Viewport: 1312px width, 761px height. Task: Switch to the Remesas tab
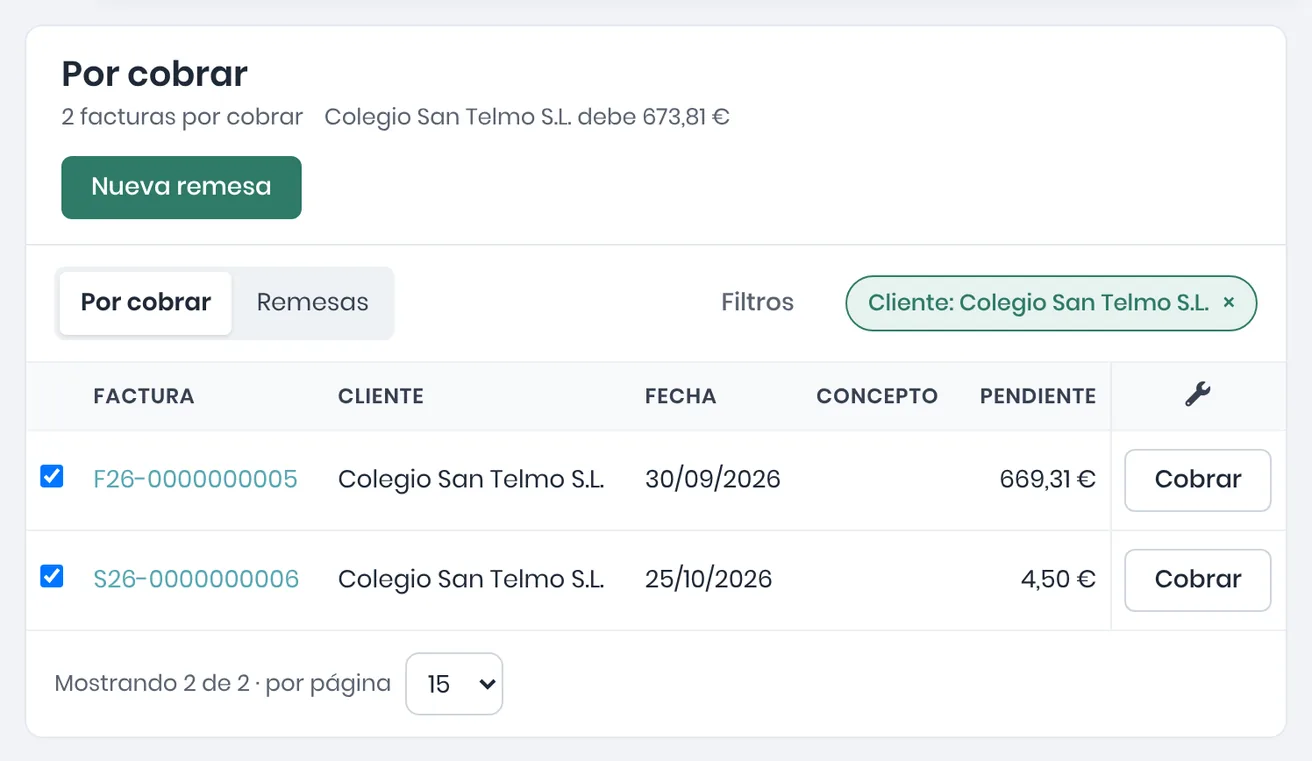[x=312, y=302]
